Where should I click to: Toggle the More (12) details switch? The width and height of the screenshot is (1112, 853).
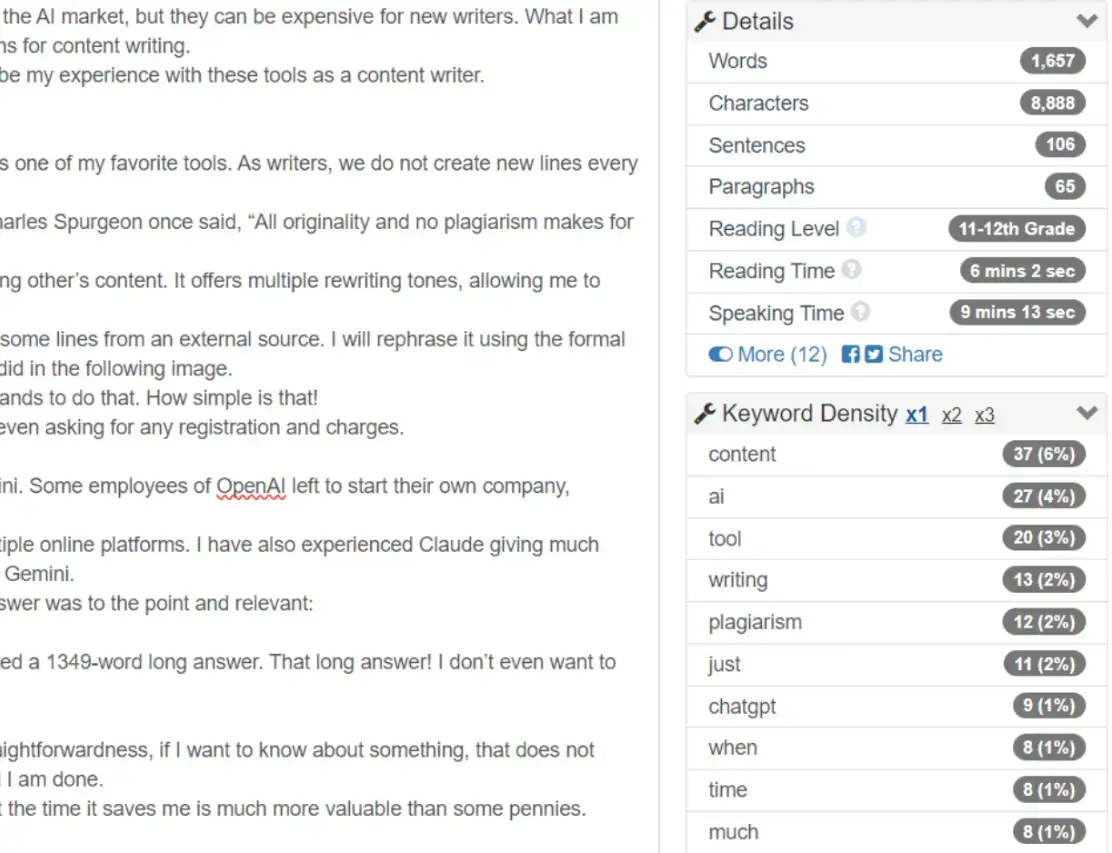720,354
